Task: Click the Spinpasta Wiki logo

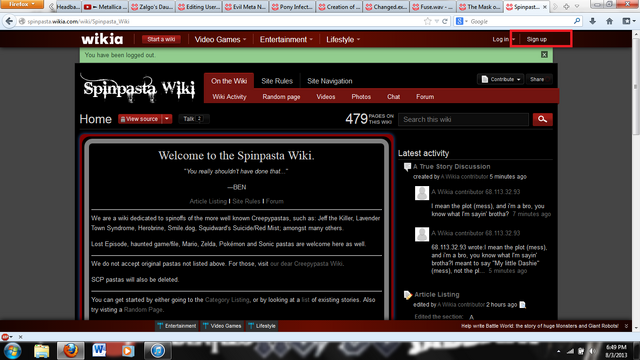Action: tap(139, 88)
